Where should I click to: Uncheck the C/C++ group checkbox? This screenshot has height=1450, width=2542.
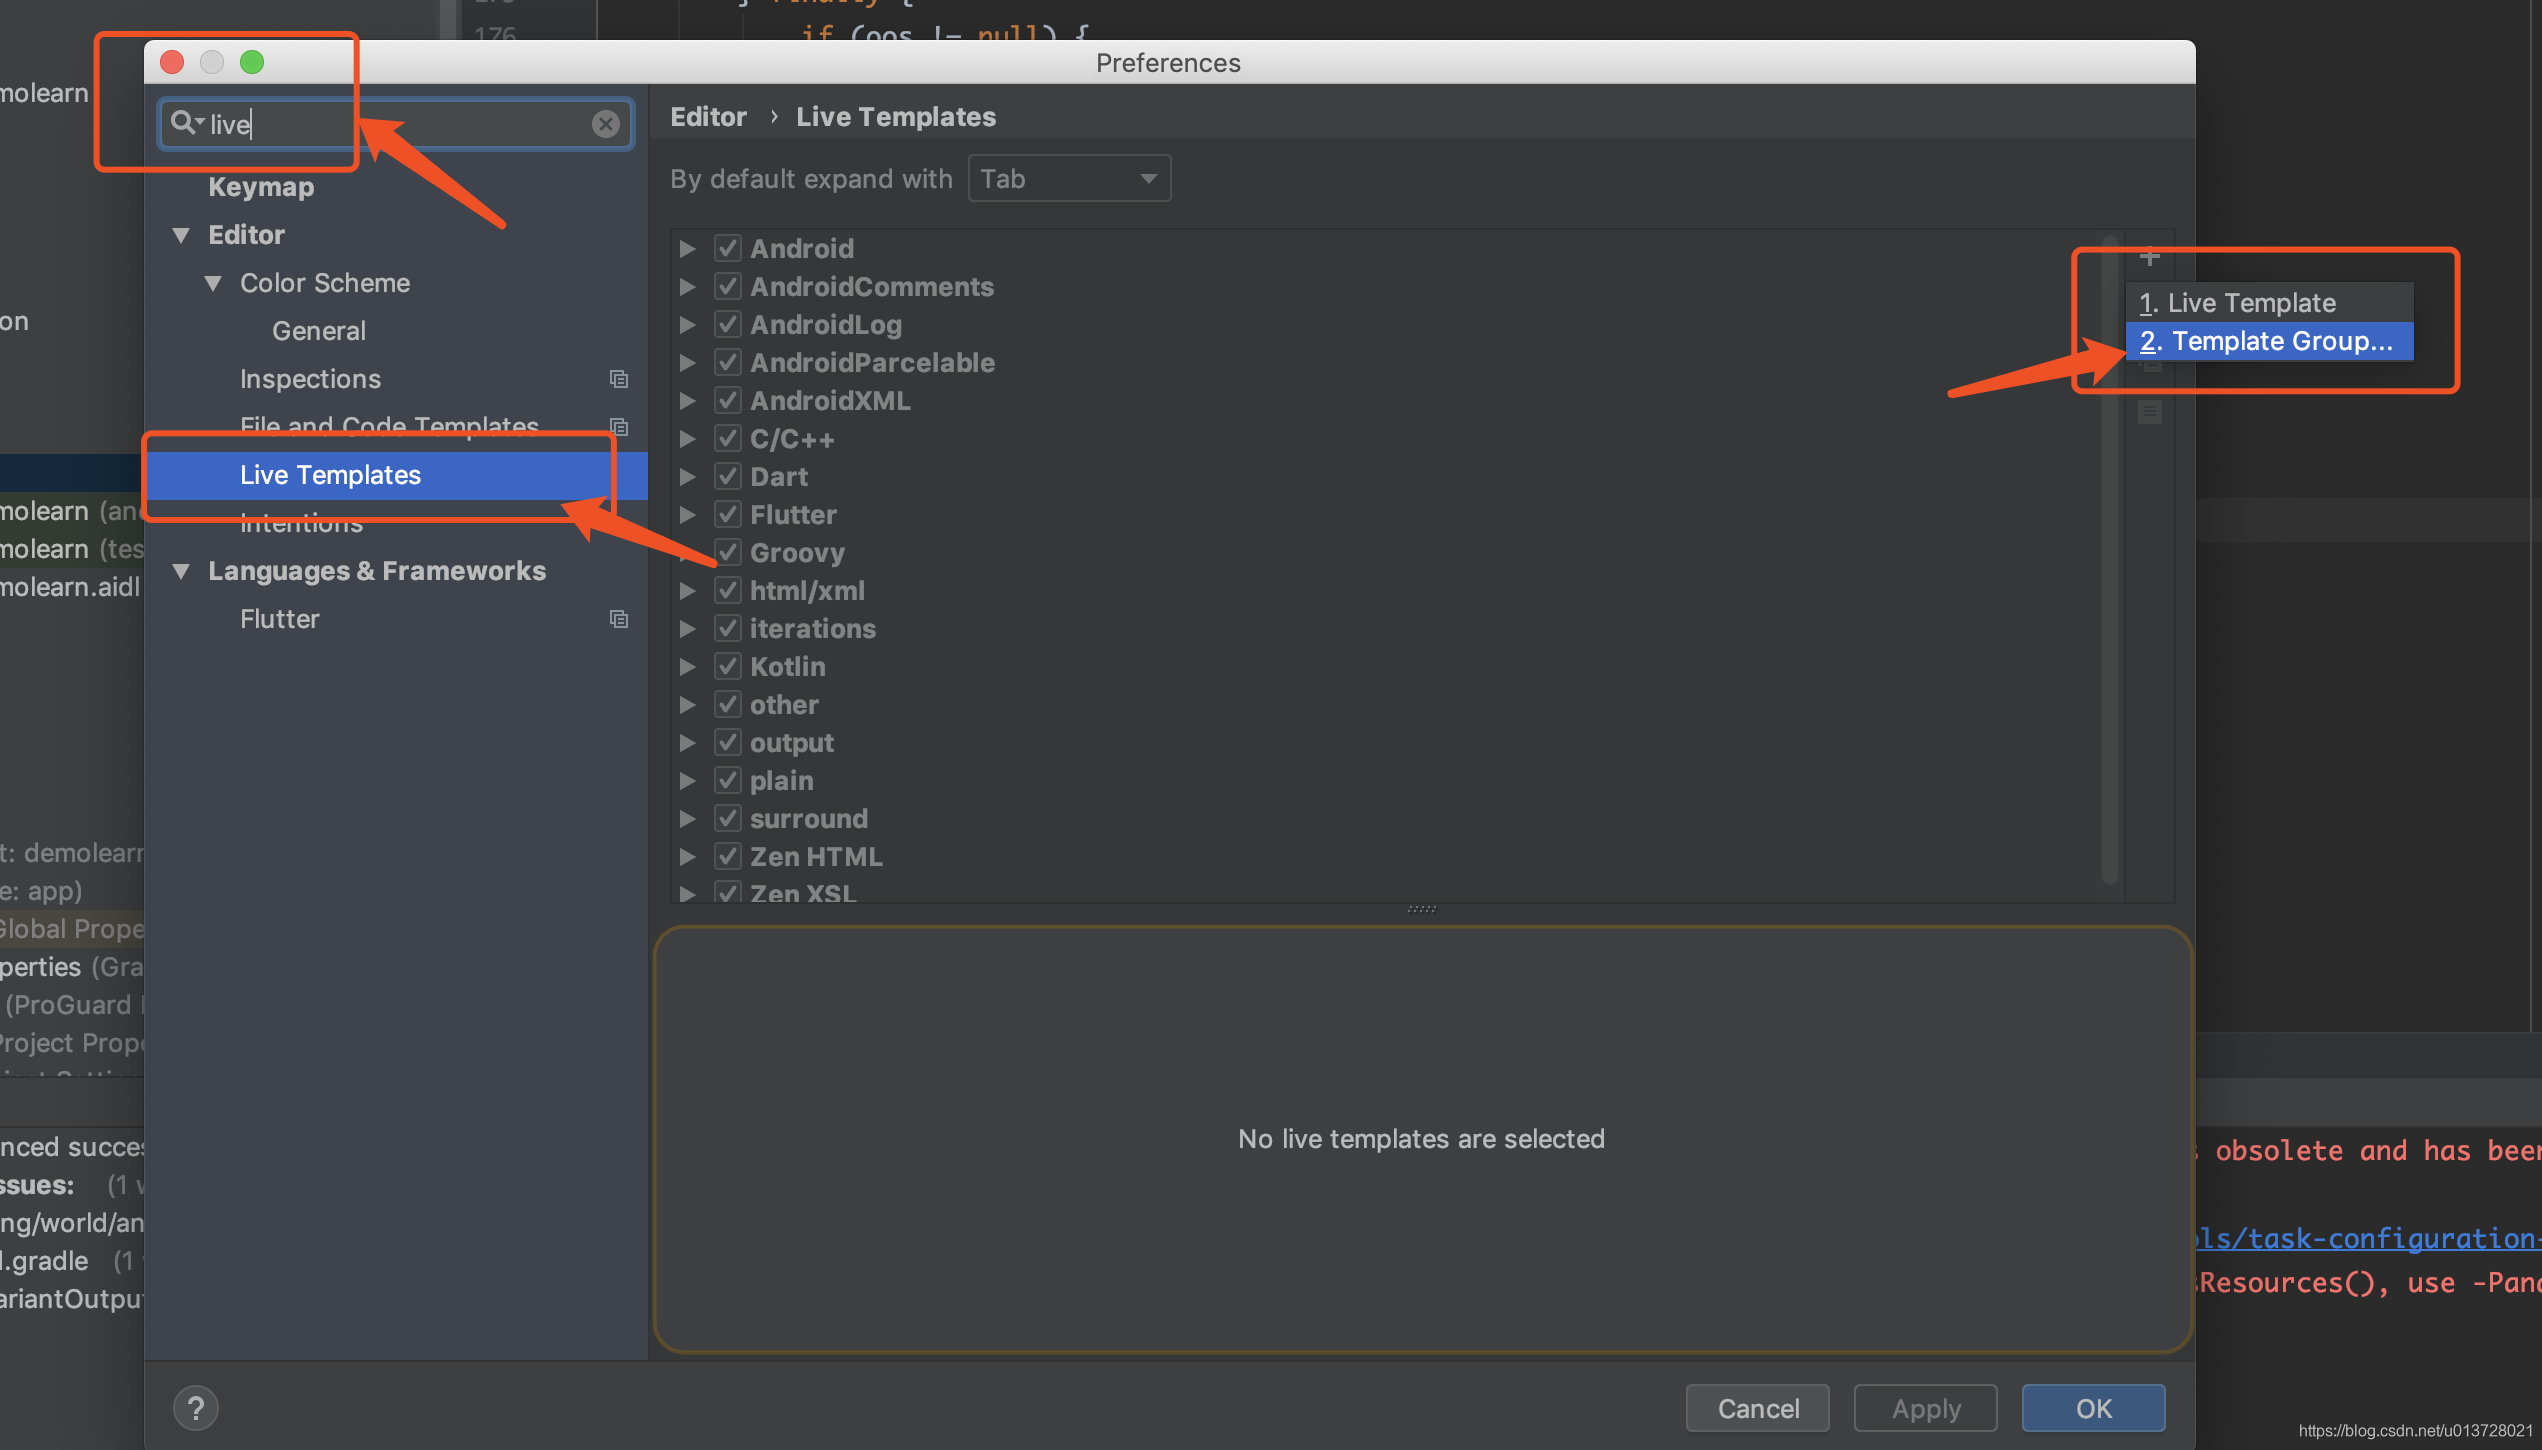tap(728, 438)
